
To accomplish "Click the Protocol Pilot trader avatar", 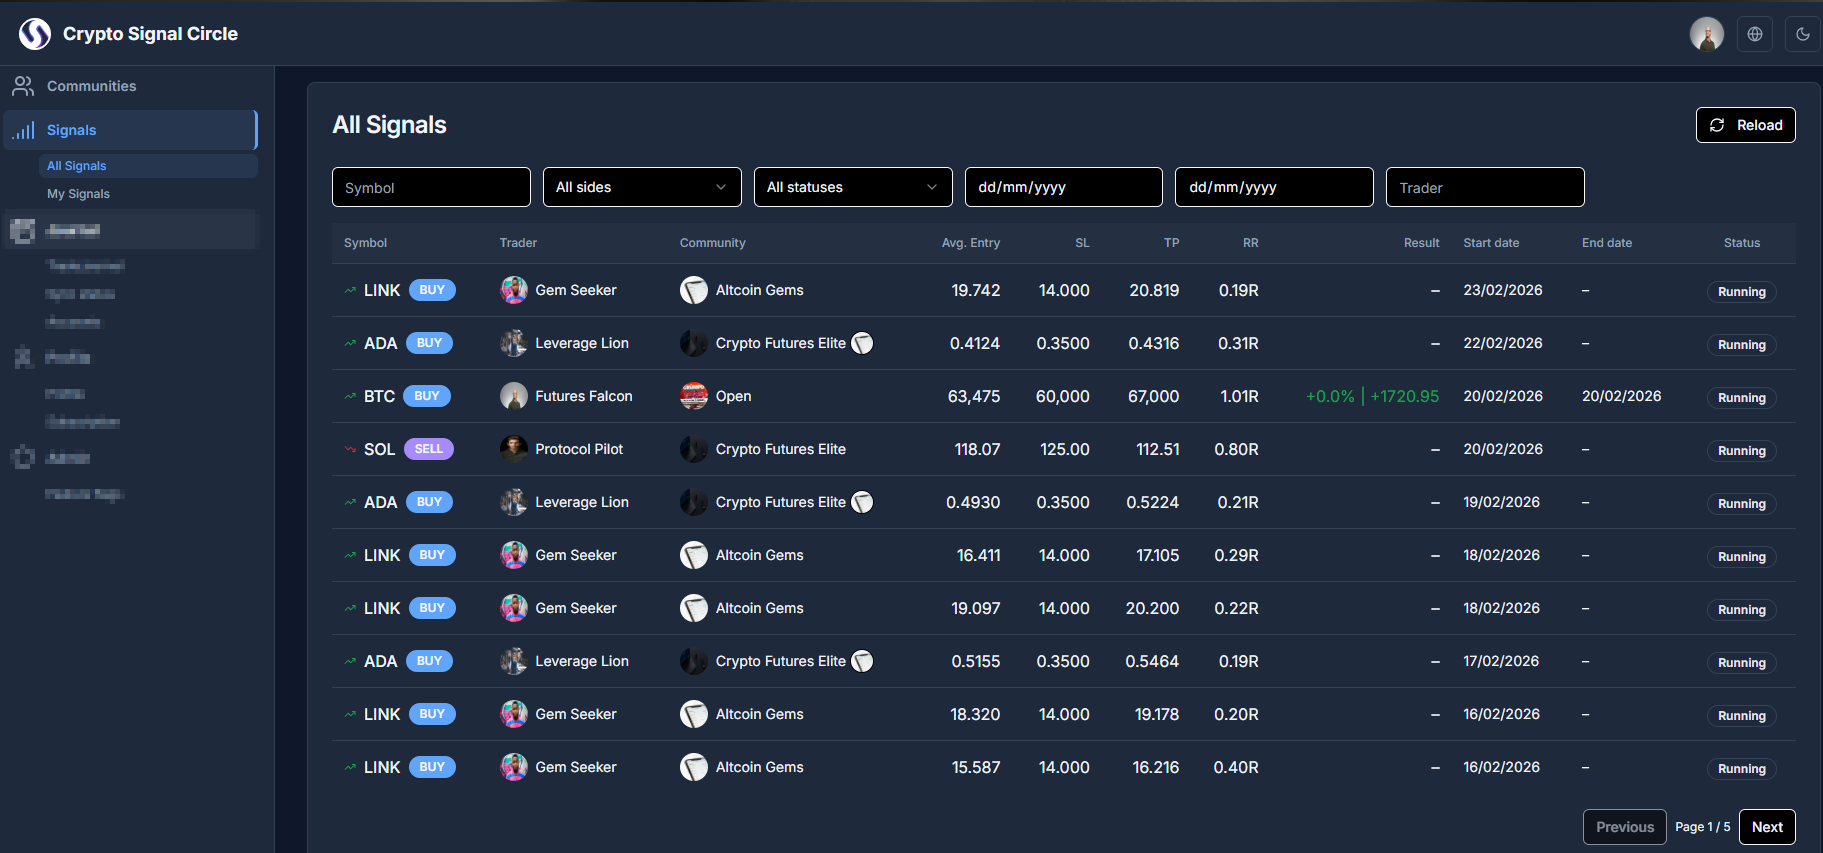I will click(x=514, y=449).
